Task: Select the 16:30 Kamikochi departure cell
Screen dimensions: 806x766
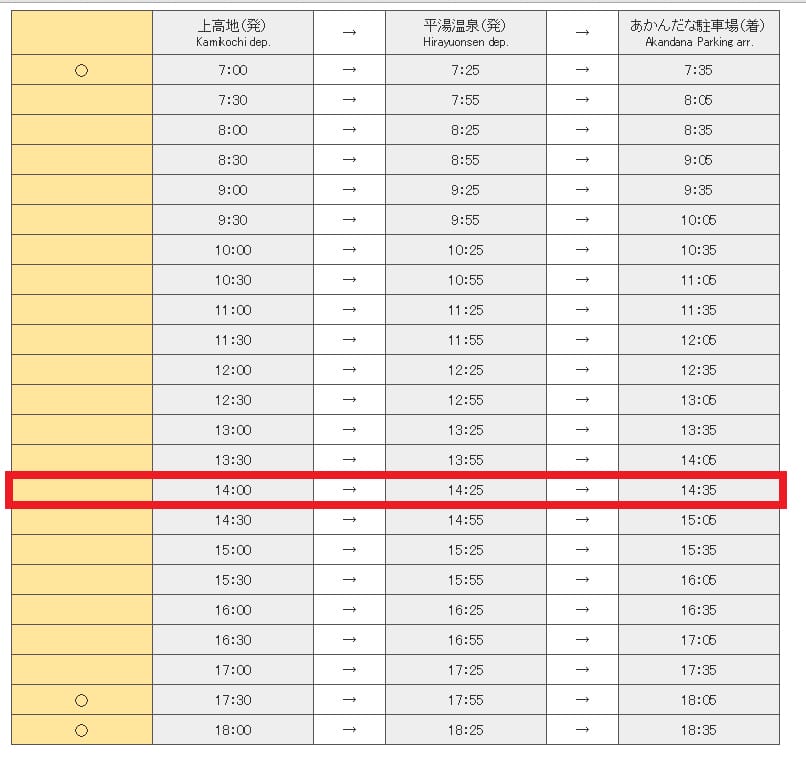Action: 233,640
